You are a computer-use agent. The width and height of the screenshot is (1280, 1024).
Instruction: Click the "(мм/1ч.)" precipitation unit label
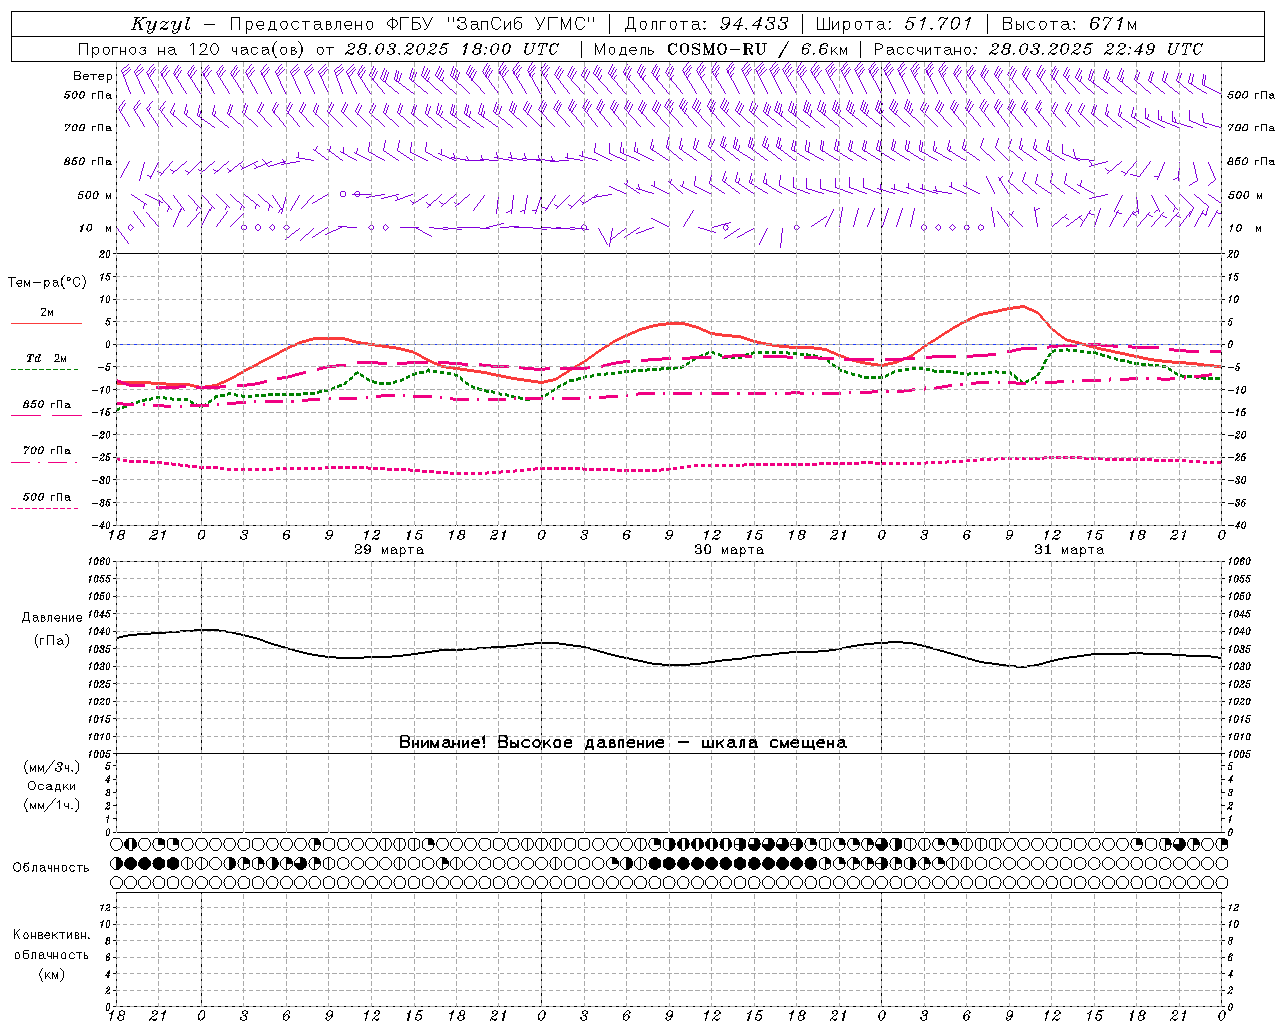point(52,805)
